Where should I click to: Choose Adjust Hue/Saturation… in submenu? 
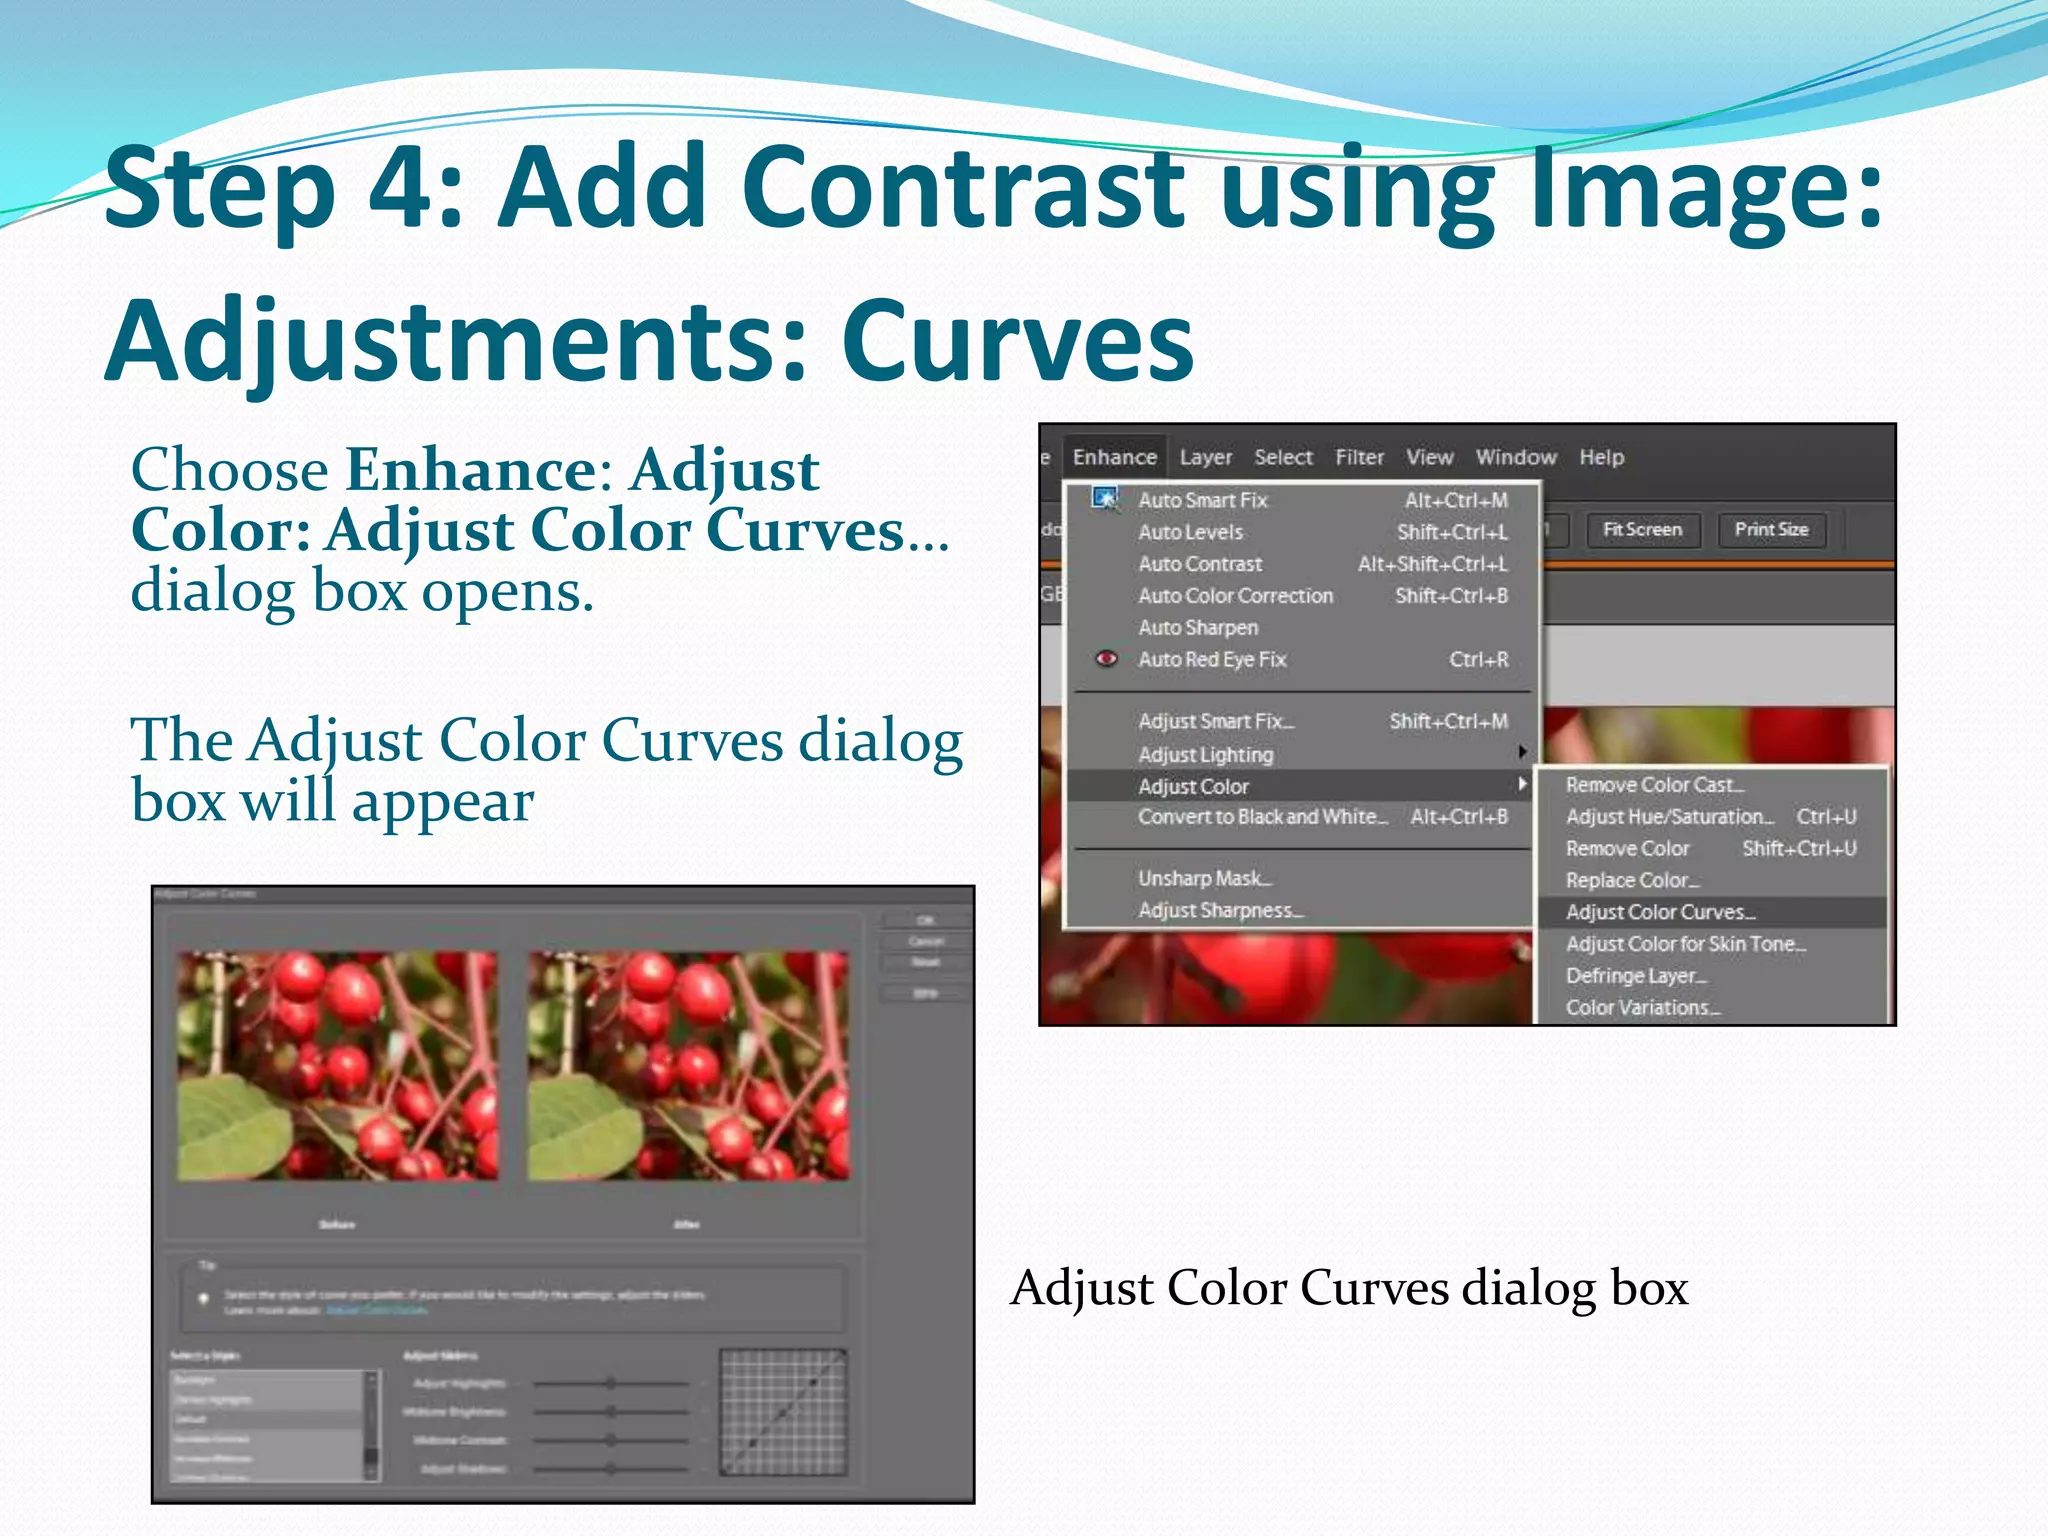tap(1711, 817)
